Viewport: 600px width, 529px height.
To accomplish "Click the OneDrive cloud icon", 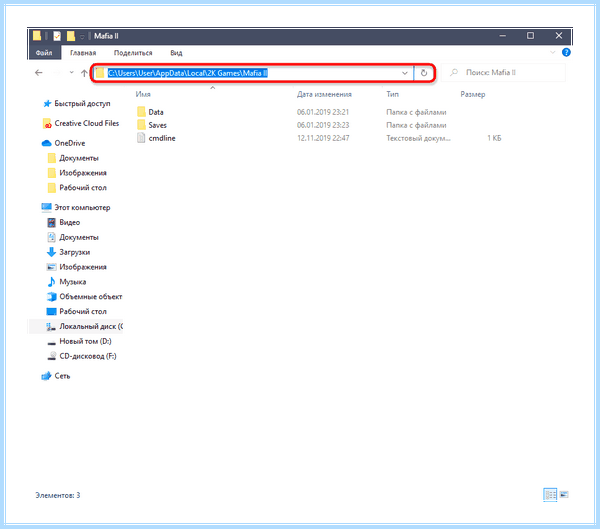I will pos(46,143).
